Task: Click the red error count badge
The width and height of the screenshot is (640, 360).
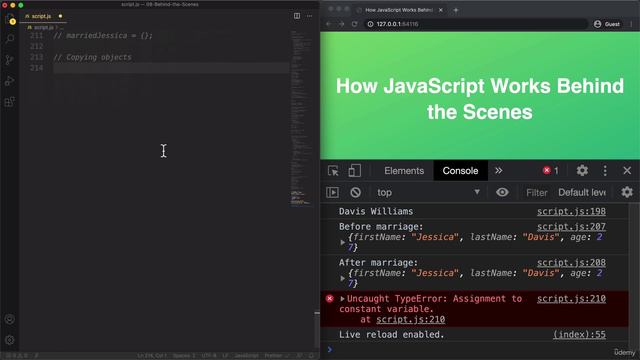Action: pos(550,171)
